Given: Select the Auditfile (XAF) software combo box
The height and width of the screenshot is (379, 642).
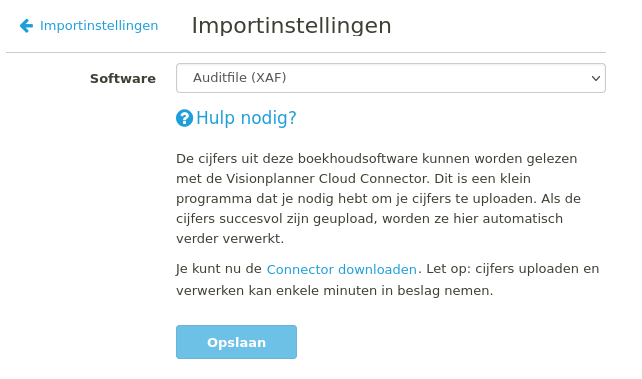Looking at the screenshot, I should (x=391, y=78).
